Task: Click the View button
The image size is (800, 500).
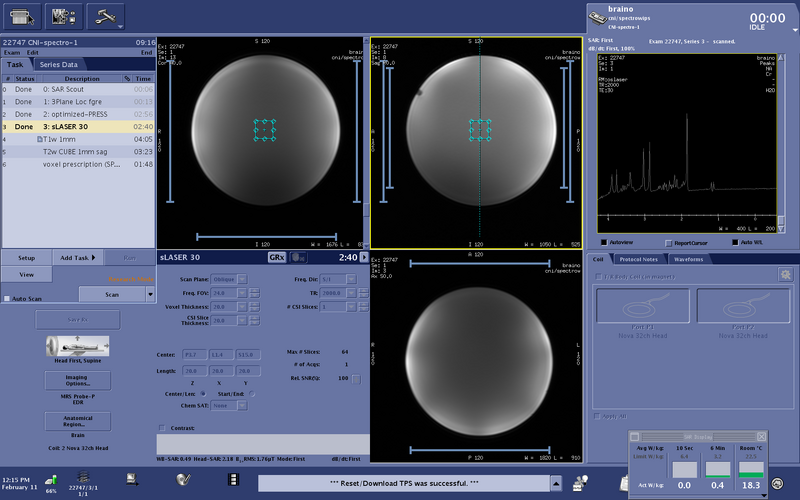Action: (27, 274)
